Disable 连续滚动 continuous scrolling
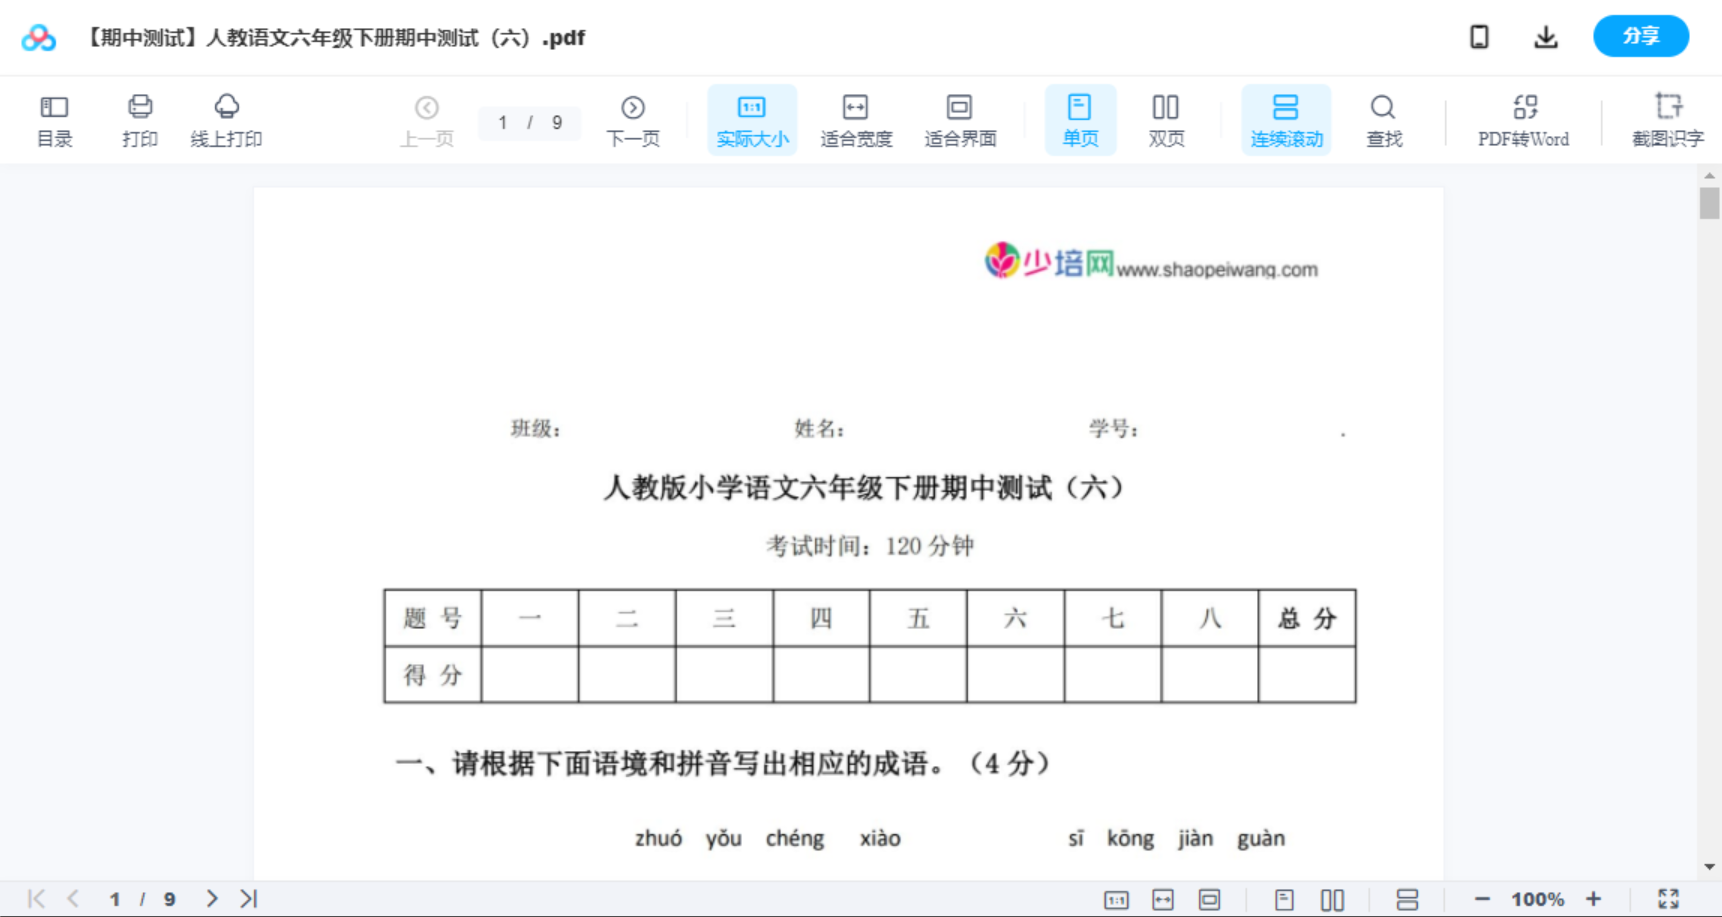Screen dimensions: 1722x917 pos(1286,120)
